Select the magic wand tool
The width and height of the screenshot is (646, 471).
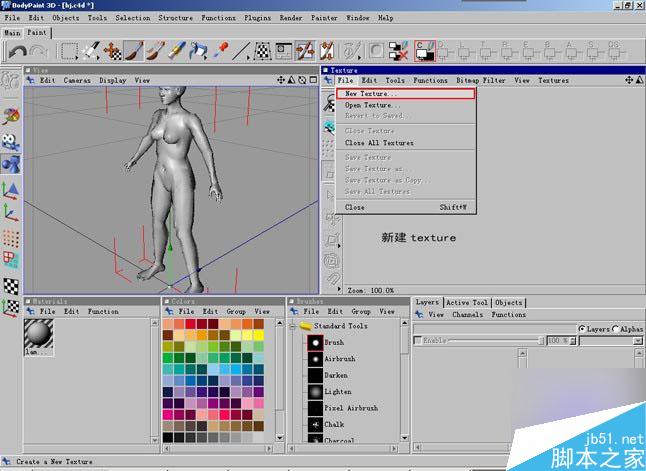90,51
